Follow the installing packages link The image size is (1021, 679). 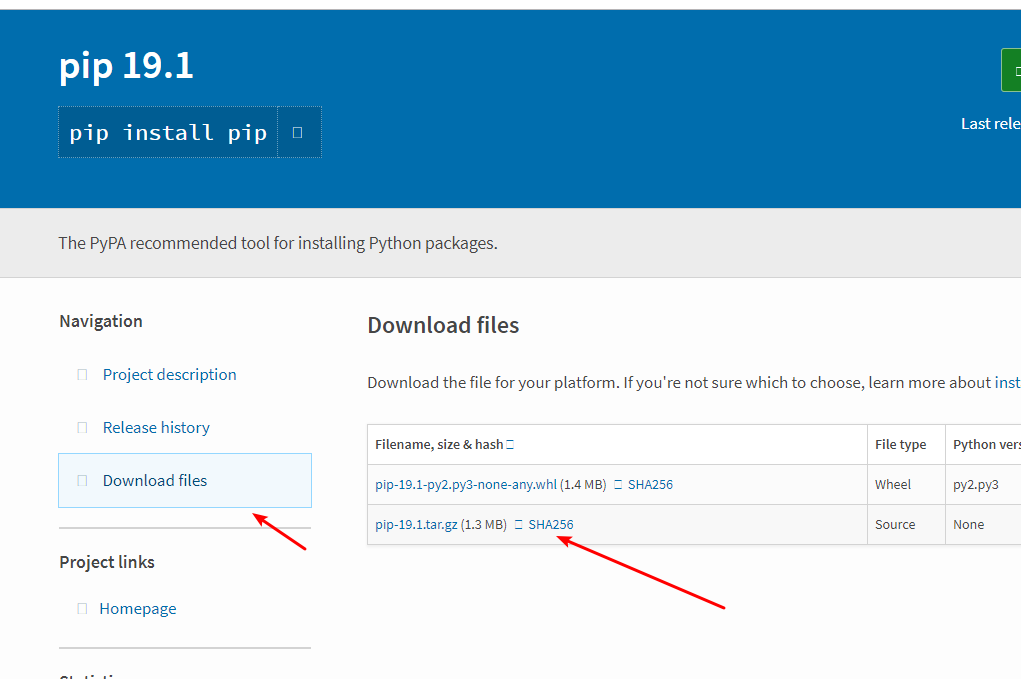coord(1007,383)
